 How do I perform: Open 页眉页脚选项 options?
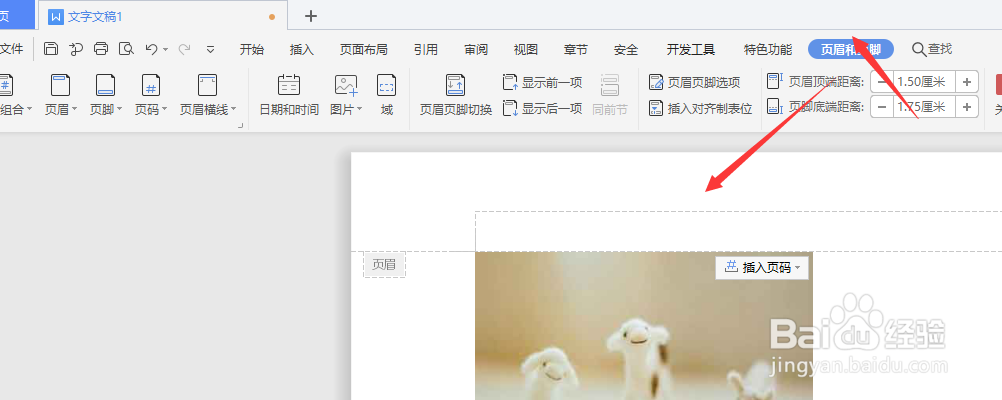695,82
